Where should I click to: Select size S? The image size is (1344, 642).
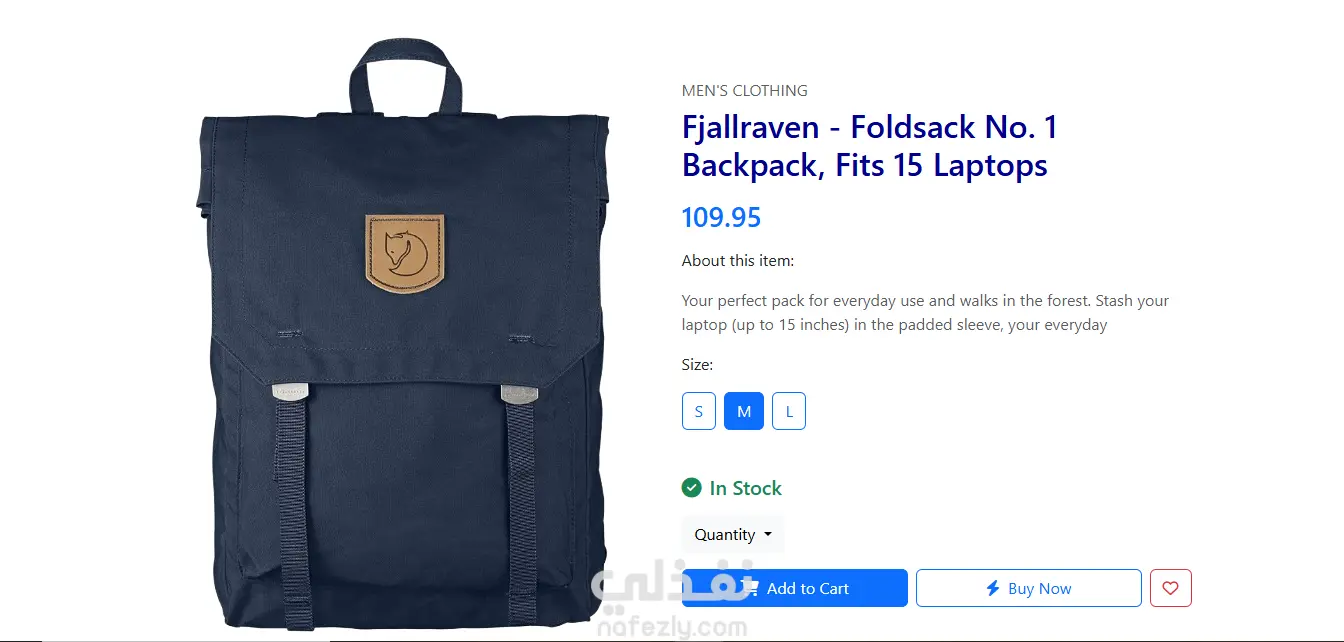[698, 411]
